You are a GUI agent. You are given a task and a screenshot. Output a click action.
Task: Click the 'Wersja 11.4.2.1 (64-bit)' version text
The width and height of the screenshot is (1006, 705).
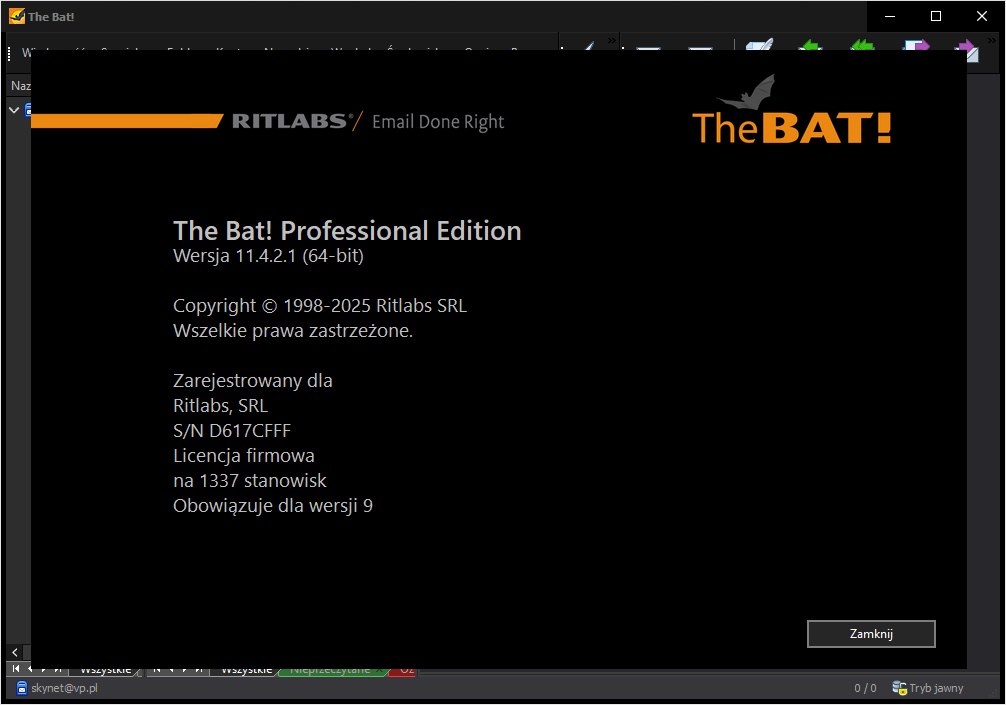[268, 256]
